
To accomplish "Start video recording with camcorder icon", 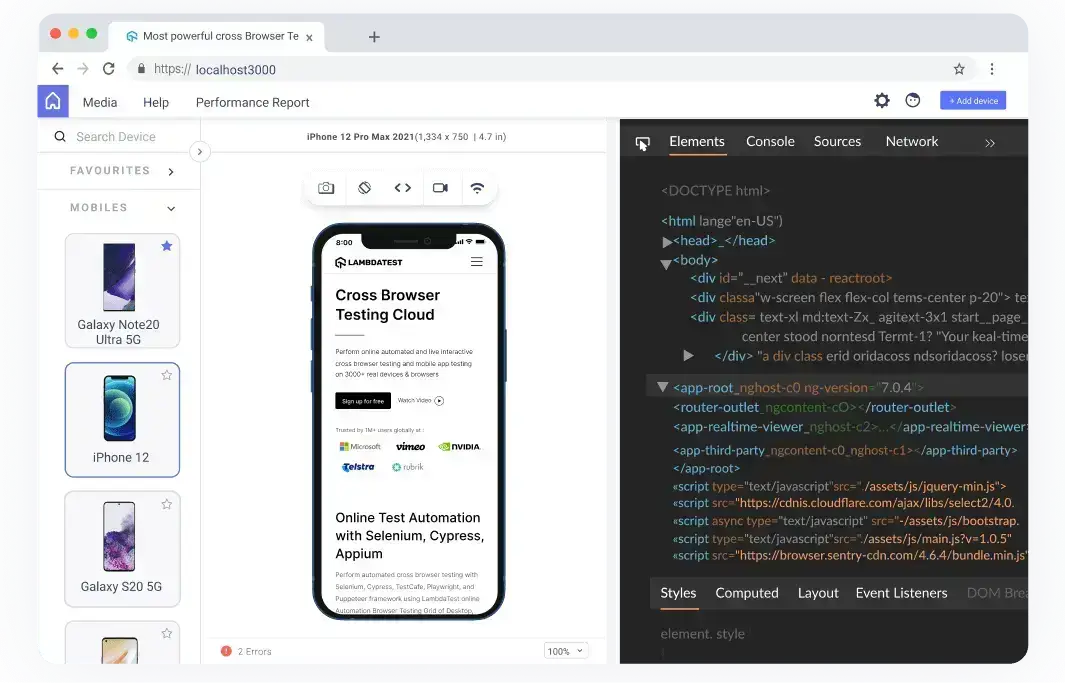I will pos(440,188).
